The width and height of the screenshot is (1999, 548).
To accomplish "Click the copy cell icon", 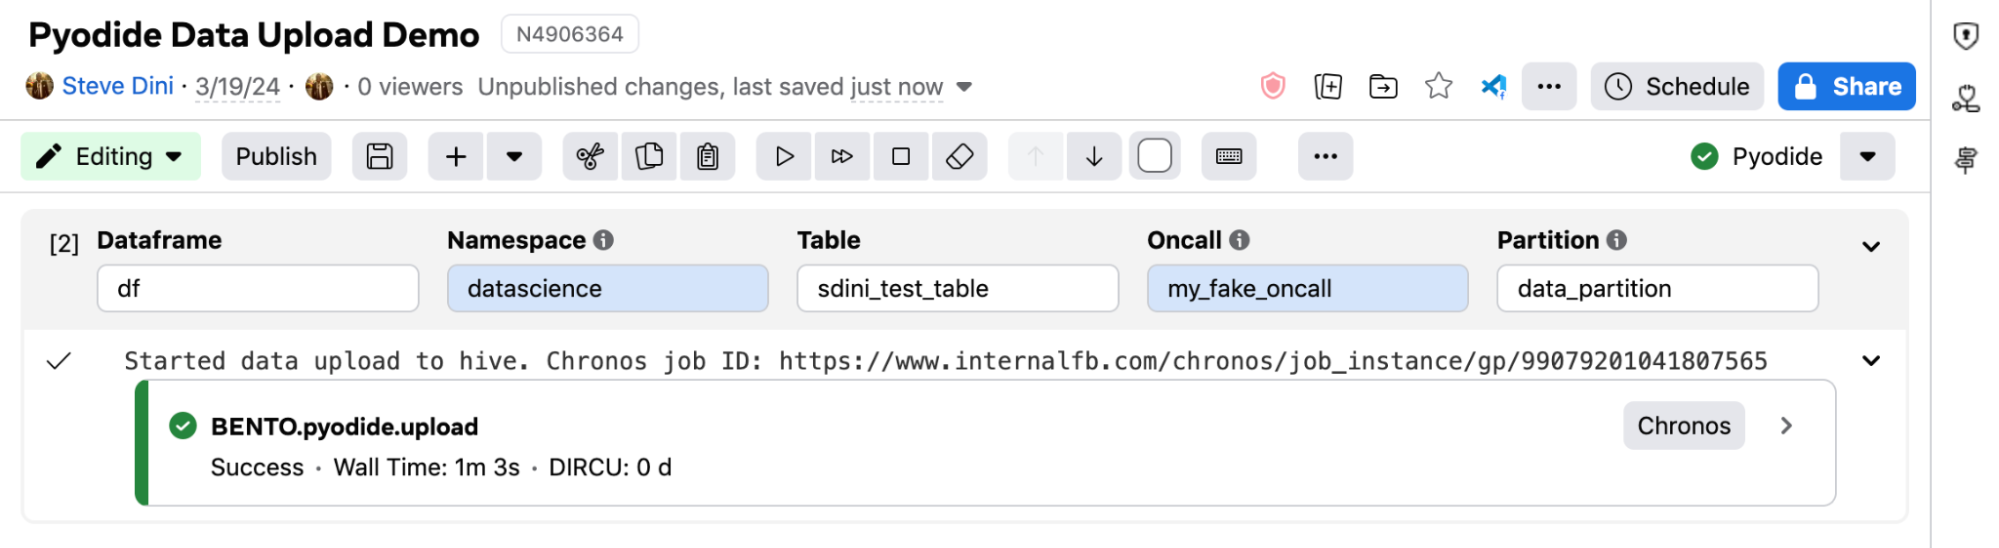I will [x=649, y=157].
